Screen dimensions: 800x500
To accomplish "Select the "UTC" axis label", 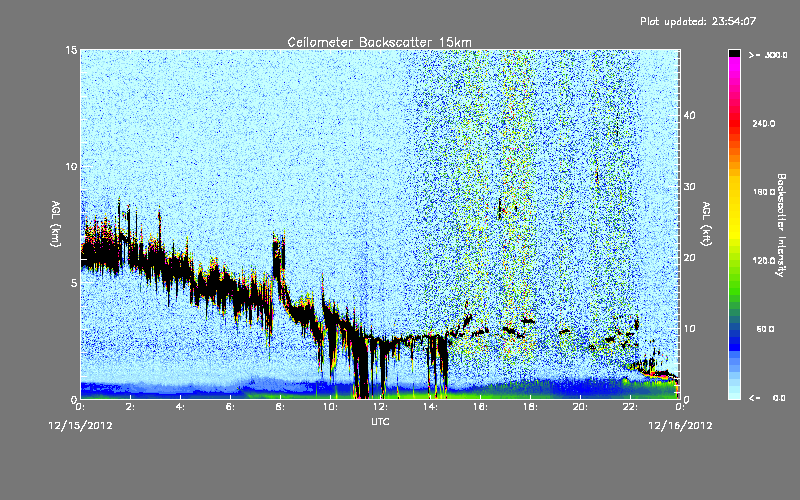I will click(x=380, y=421).
